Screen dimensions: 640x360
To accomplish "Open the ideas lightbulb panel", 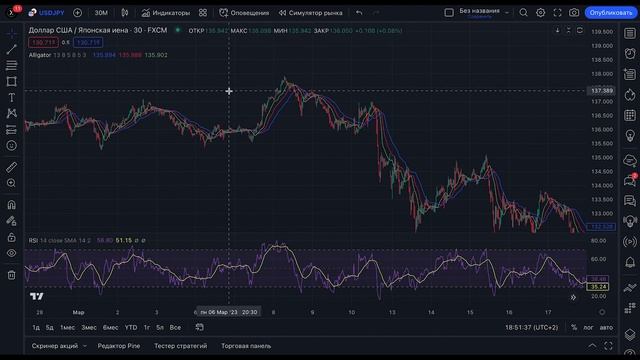I will [630, 136].
